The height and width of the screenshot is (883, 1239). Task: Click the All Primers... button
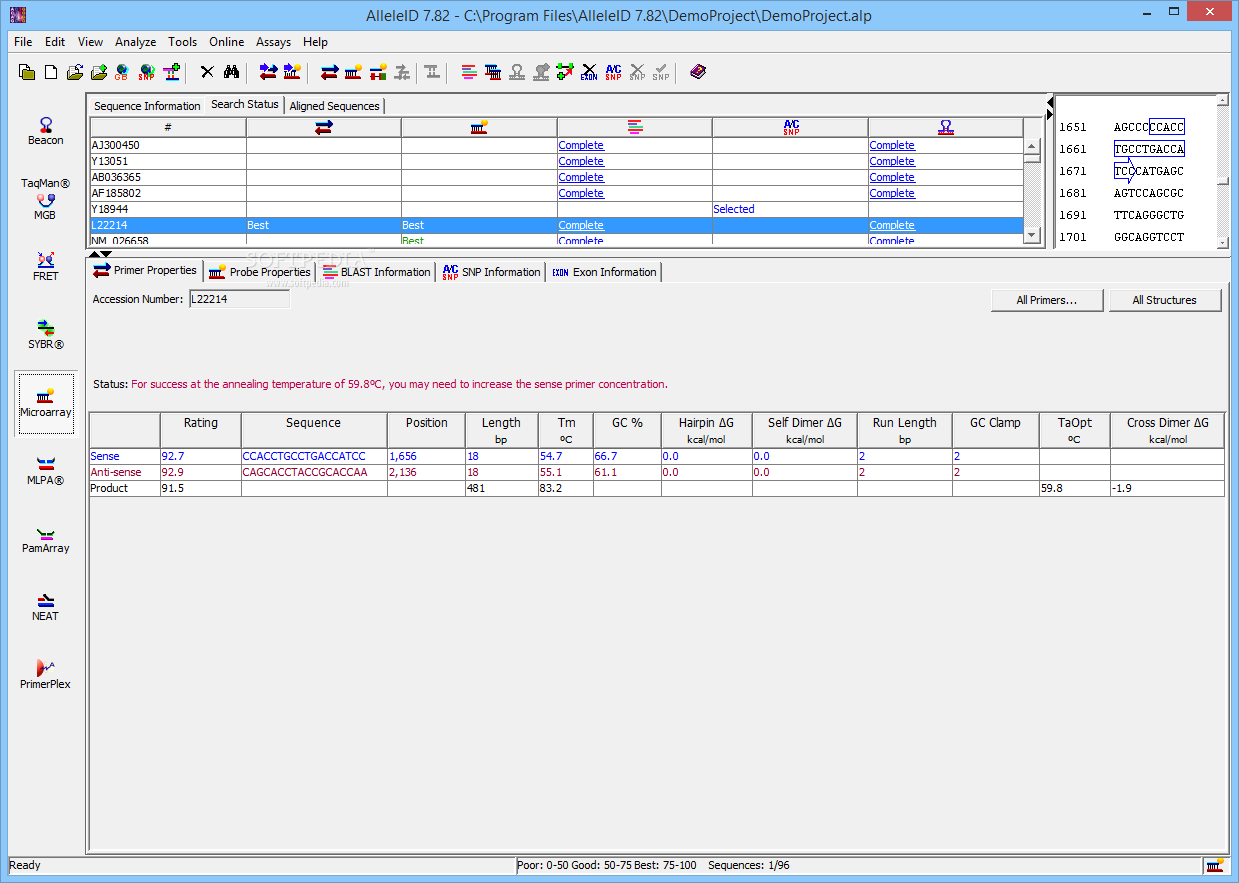[x=1047, y=300]
